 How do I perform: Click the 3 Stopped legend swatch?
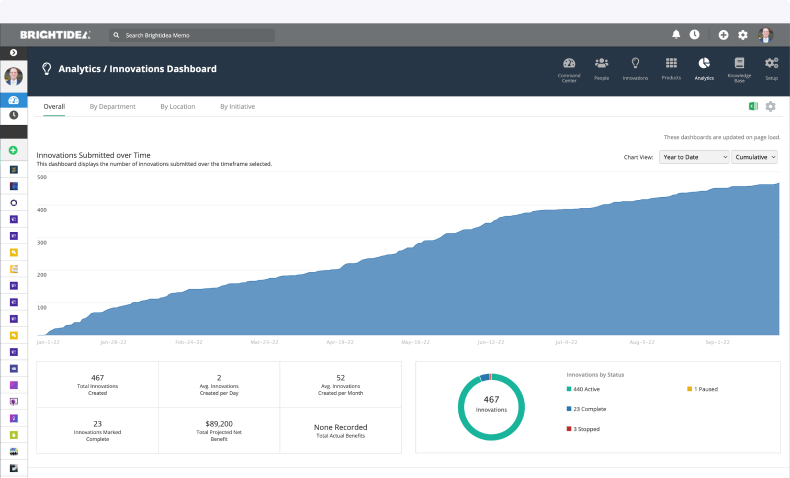569,429
